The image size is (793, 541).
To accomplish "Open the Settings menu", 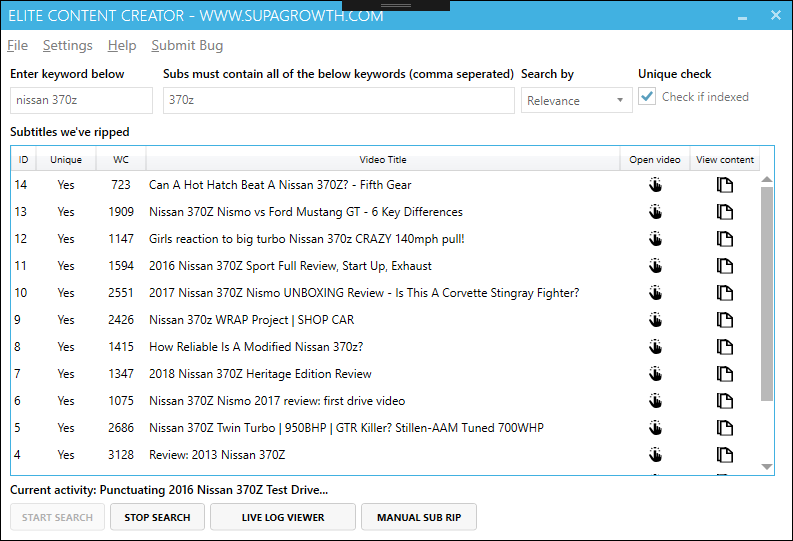I will (x=67, y=46).
